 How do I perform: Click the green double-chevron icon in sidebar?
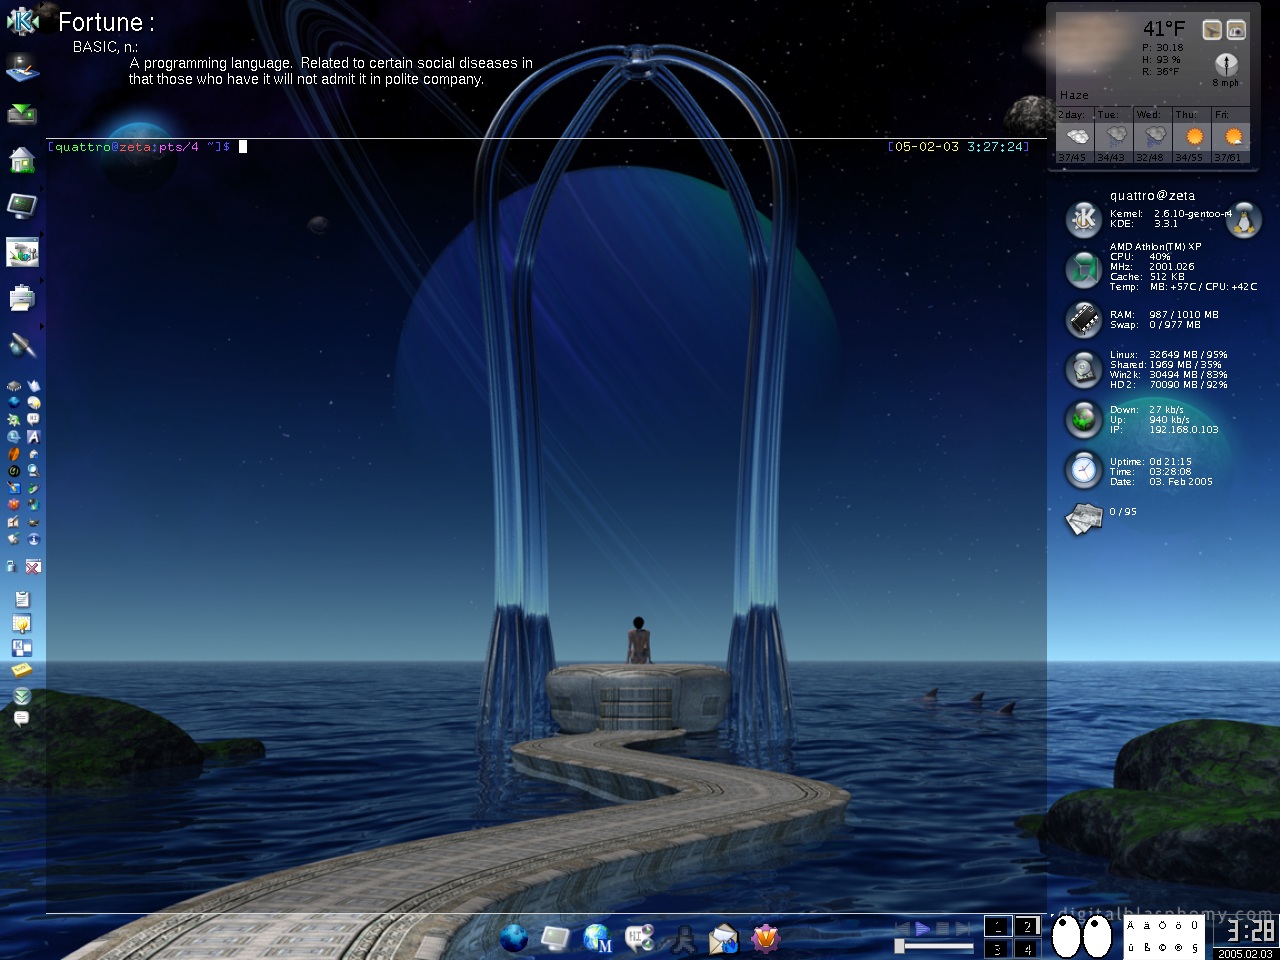22,696
